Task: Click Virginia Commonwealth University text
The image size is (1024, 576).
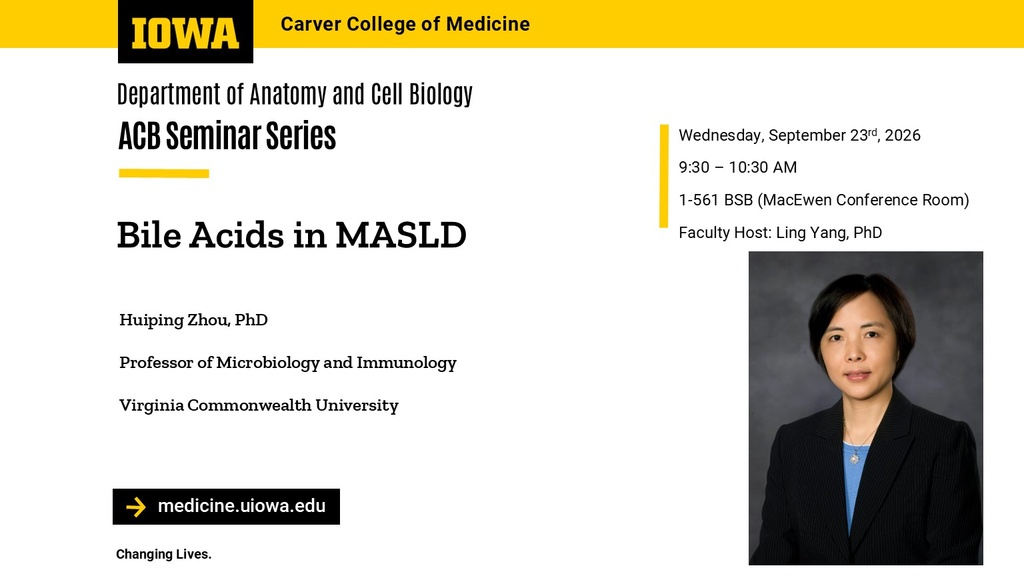Action: pos(259,406)
